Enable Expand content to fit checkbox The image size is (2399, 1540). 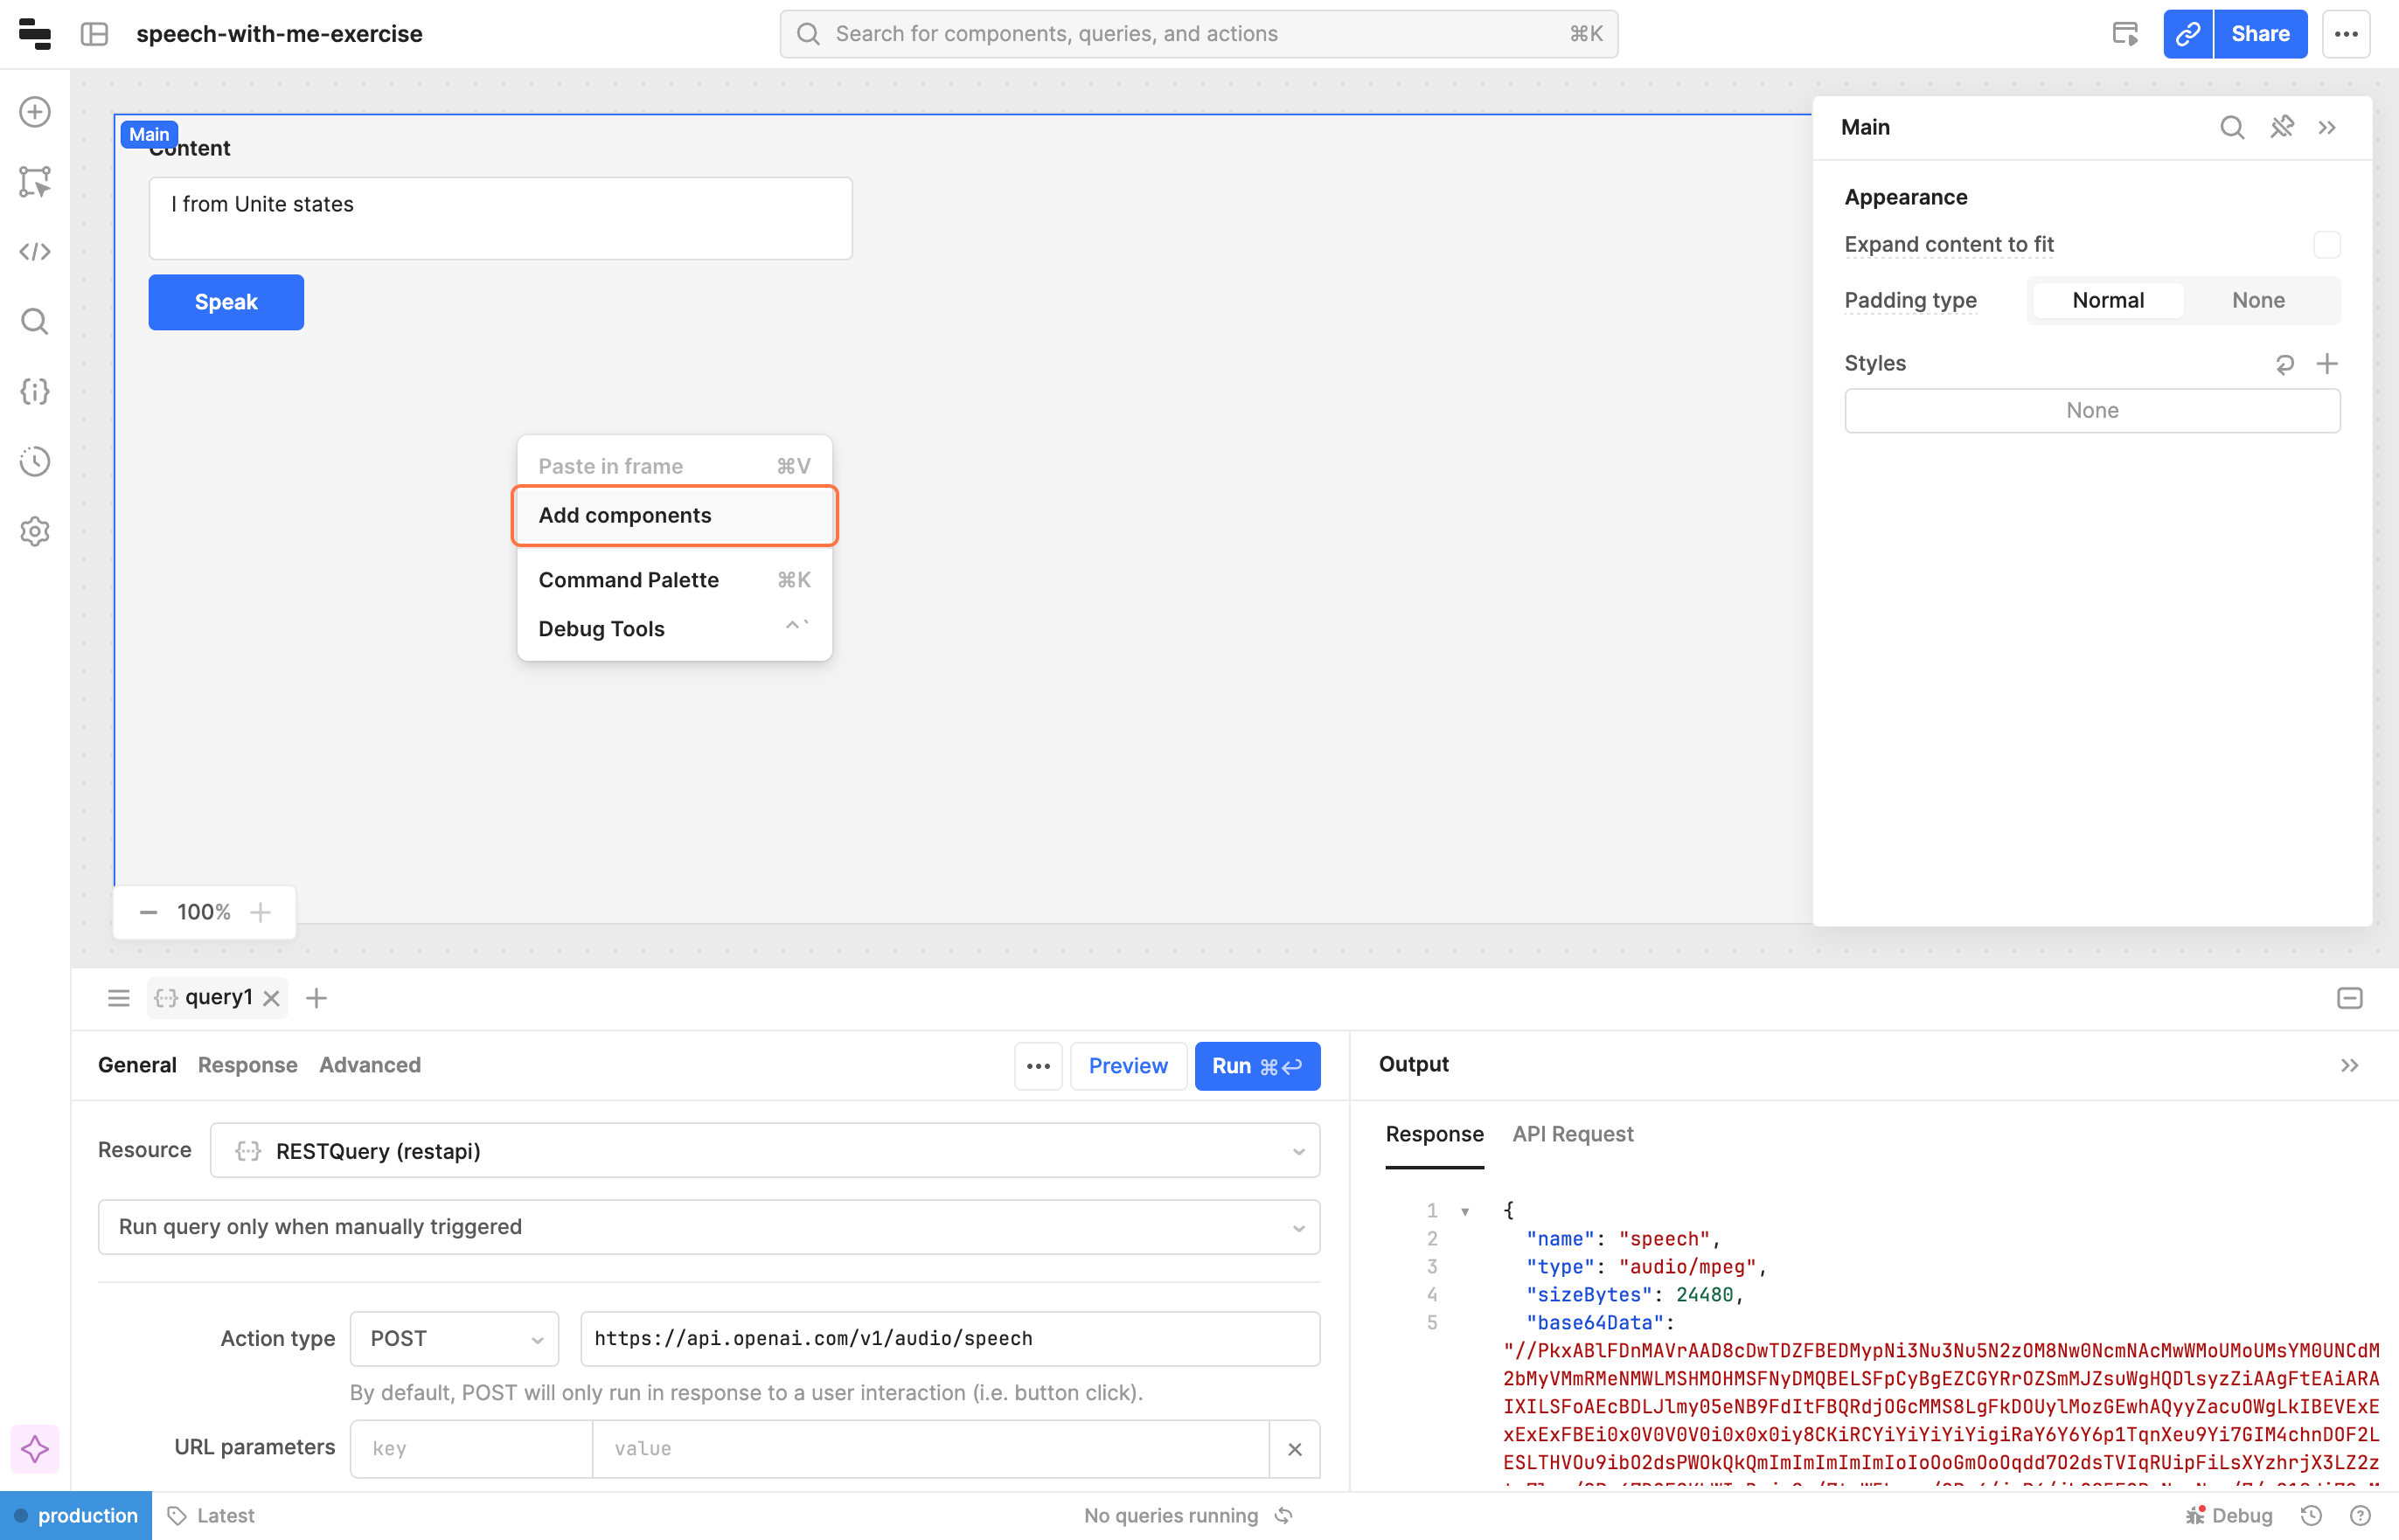(2326, 245)
